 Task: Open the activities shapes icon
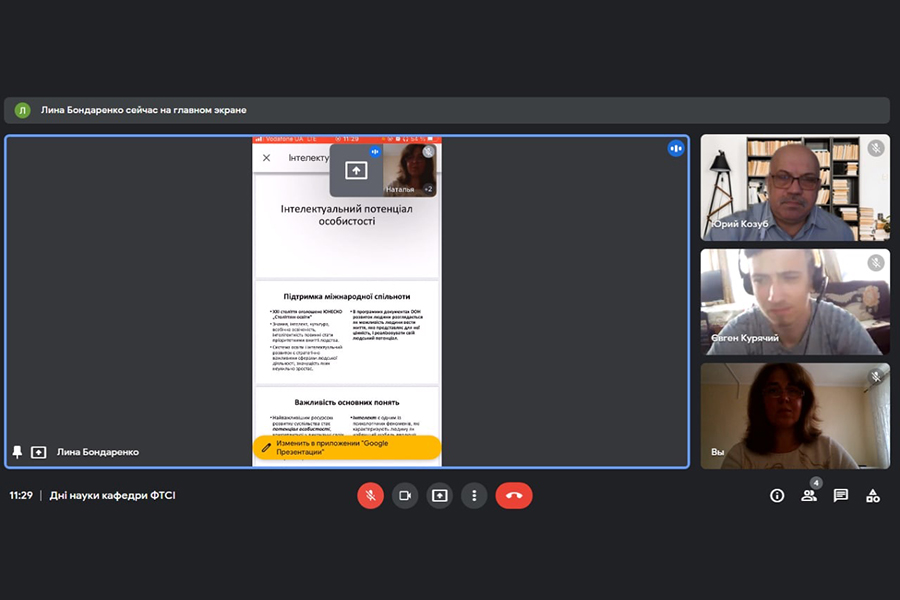coord(873,496)
